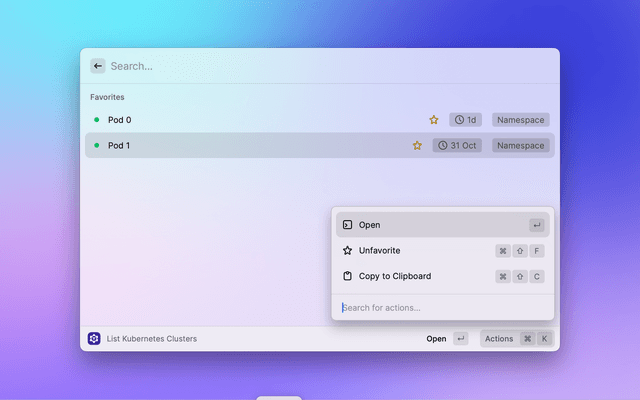Click the star icon beside Unfavorite
This screenshot has width=640, height=400.
pyautogui.click(x=347, y=251)
